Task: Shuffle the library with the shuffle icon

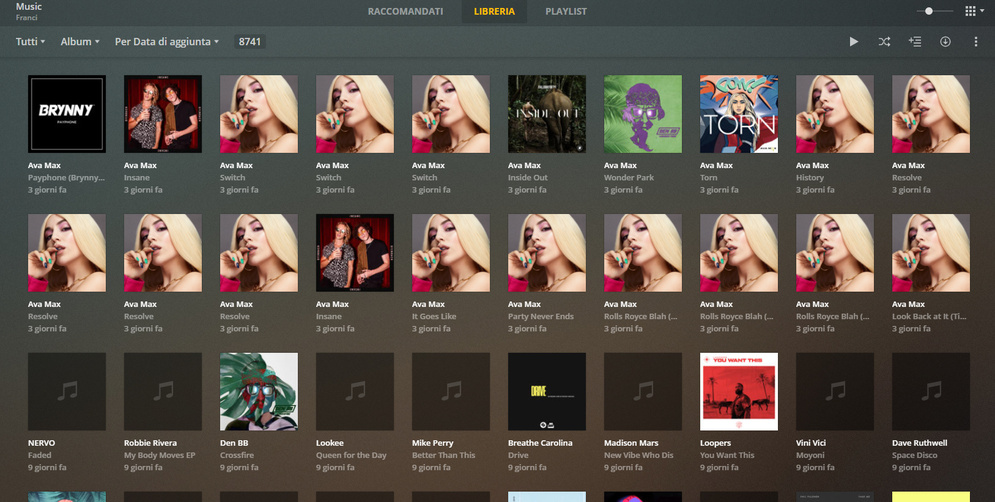Action: [x=884, y=41]
